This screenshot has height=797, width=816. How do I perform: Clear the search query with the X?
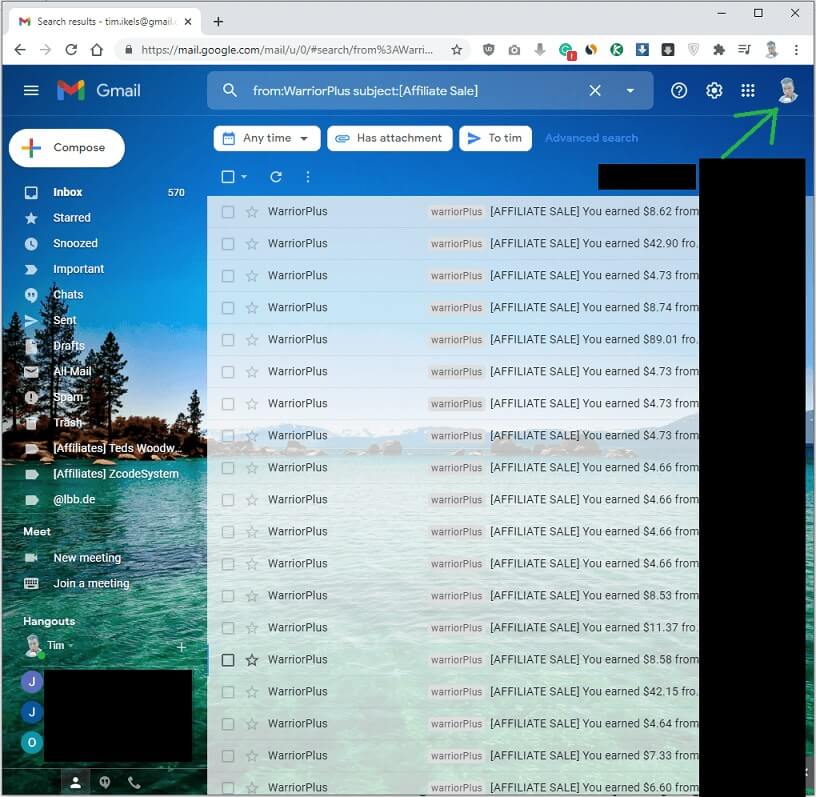[595, 91]
